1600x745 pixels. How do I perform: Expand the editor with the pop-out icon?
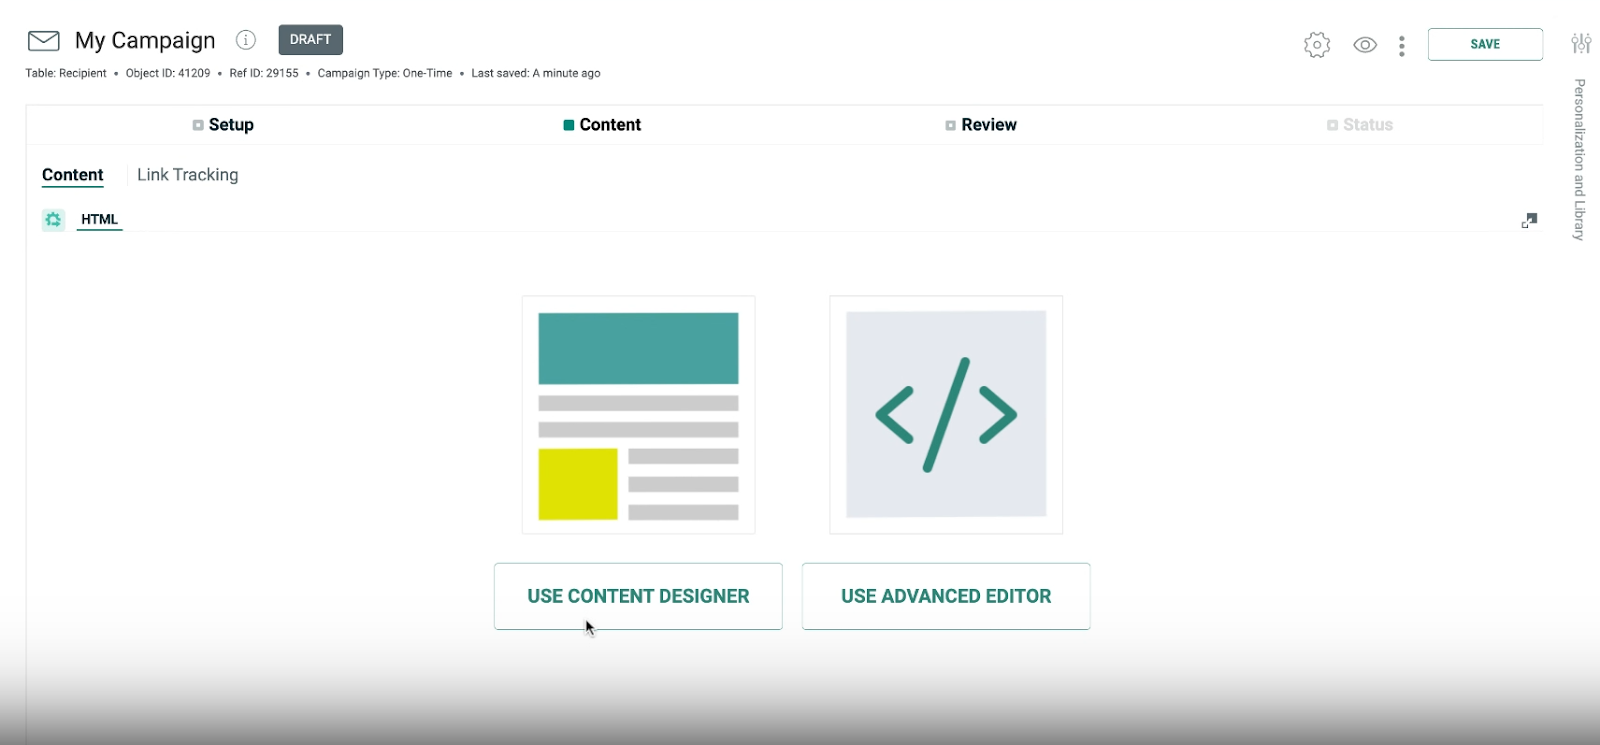[1529, 220]
